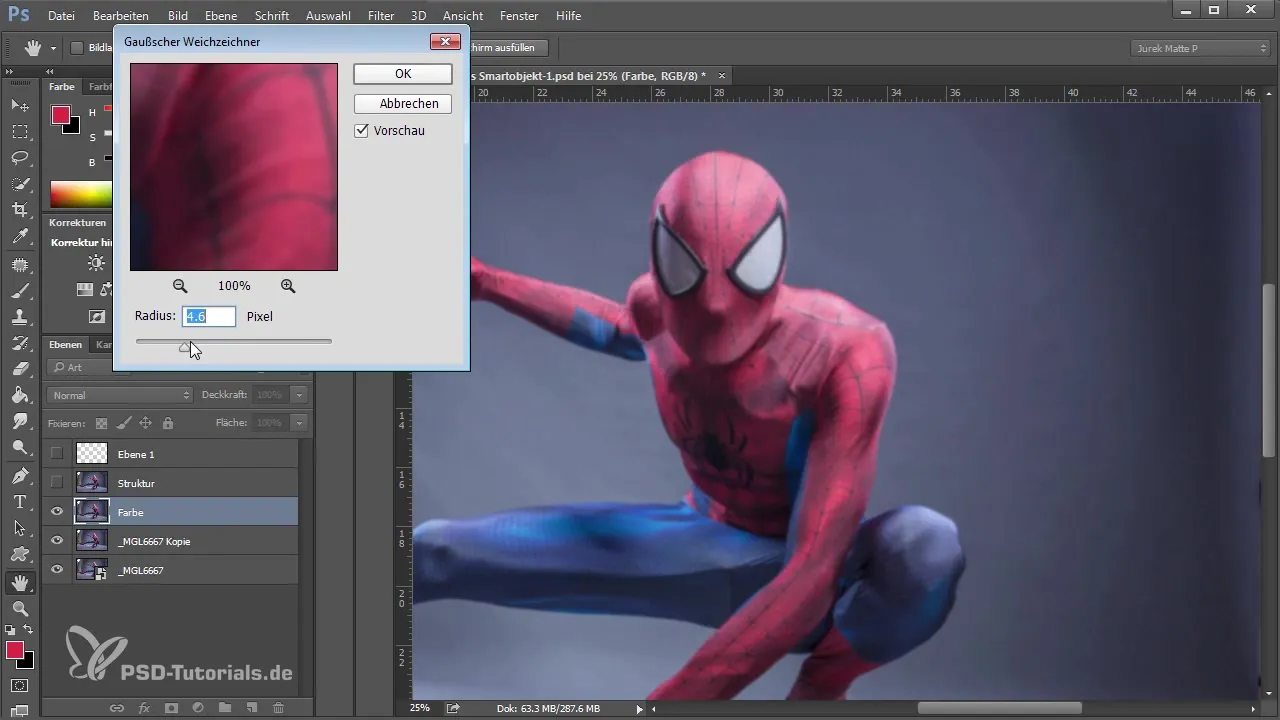Select the History Brush tool
The image size is (1280, 720).
(19, 343)
